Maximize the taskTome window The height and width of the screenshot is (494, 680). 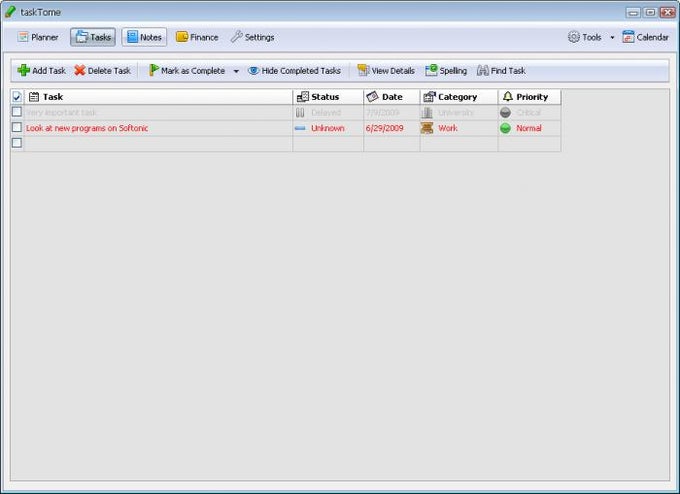coord(650,13)
